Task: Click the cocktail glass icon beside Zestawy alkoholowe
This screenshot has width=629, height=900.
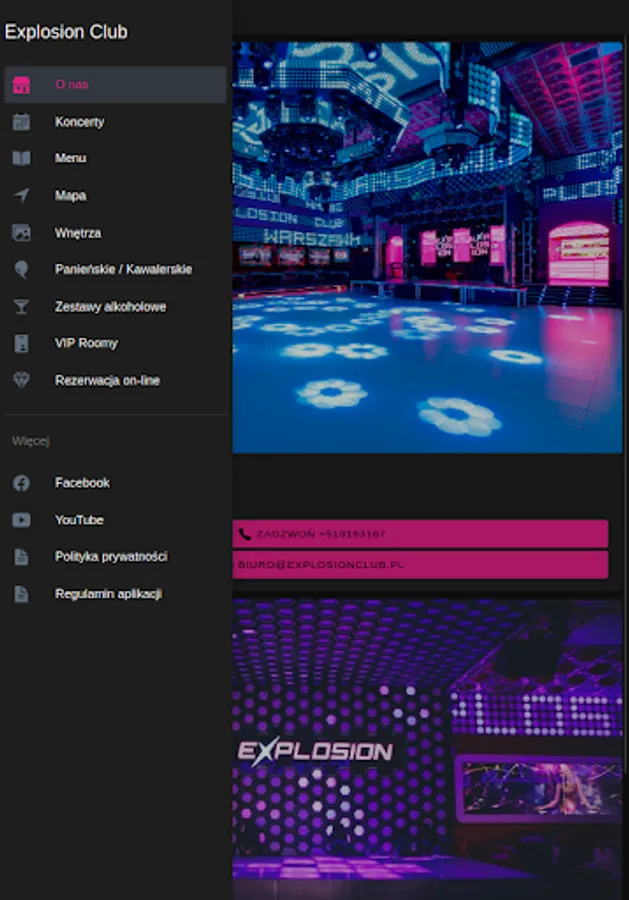Action: click(x=21, y=307)
